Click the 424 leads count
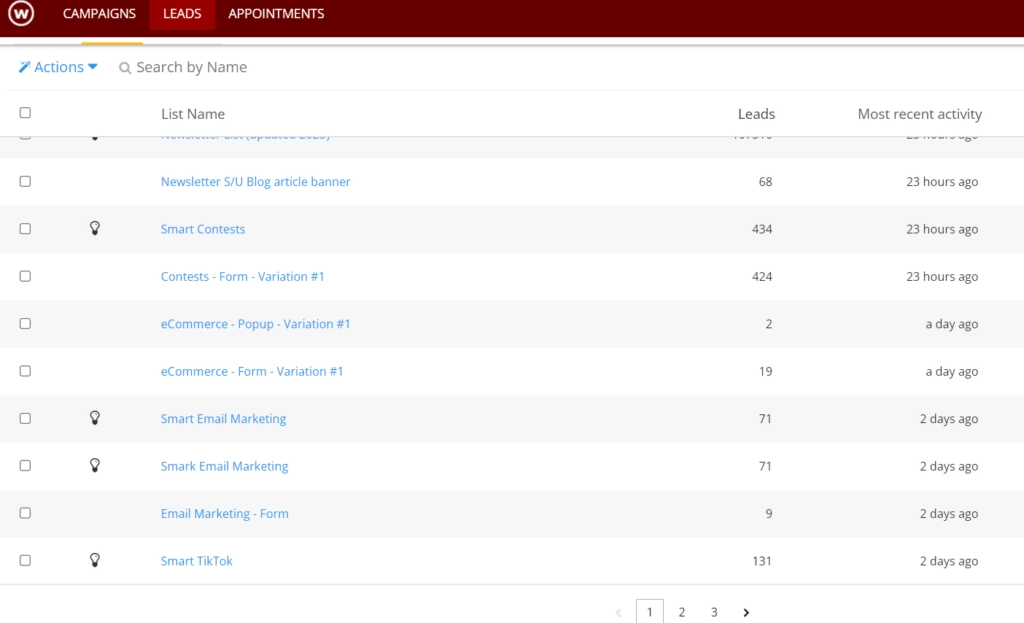The height and width of the screenshot is (623, 1024). pos(761,276)
